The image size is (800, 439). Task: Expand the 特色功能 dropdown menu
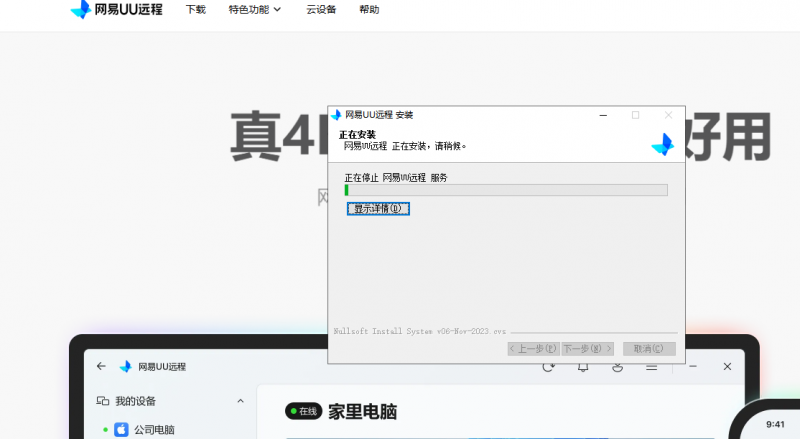pos(255,10)
